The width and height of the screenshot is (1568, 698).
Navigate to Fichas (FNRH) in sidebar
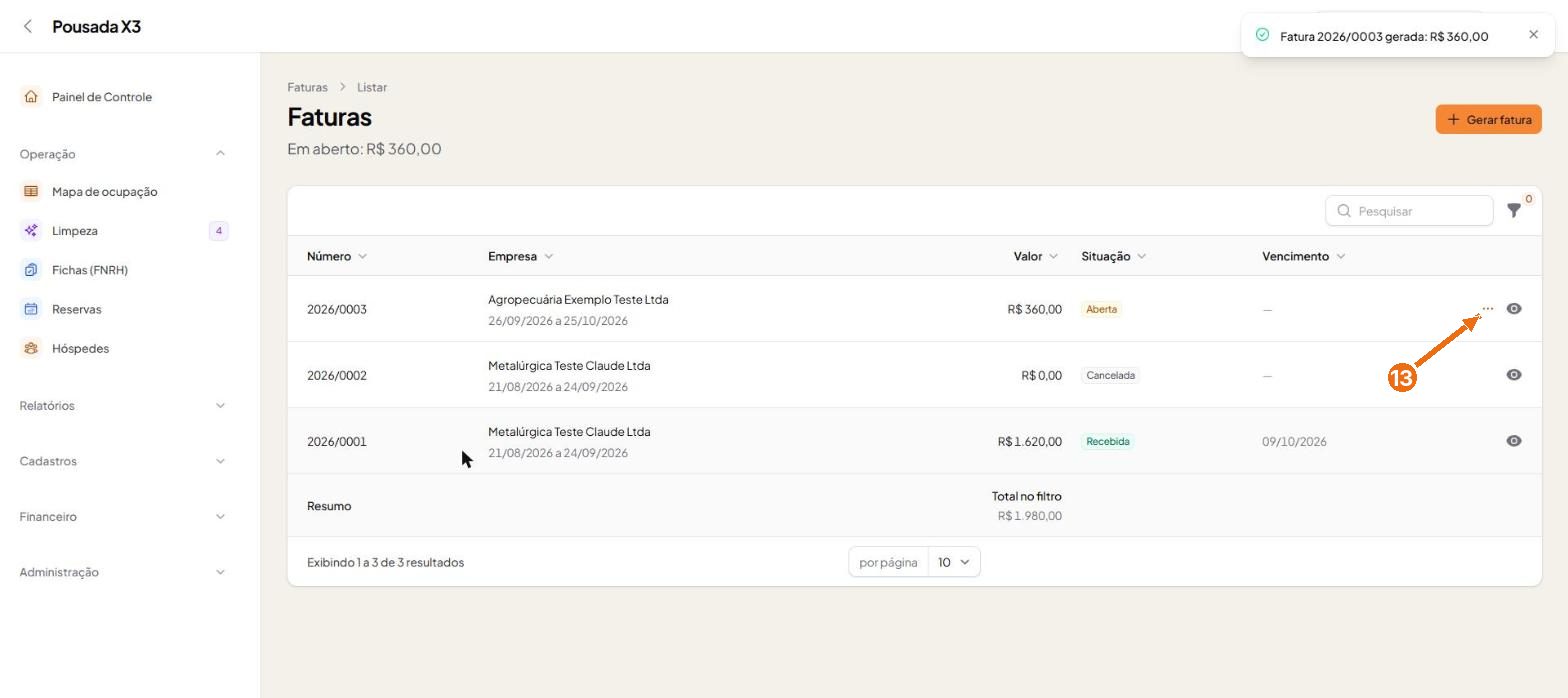coord(90,270)
